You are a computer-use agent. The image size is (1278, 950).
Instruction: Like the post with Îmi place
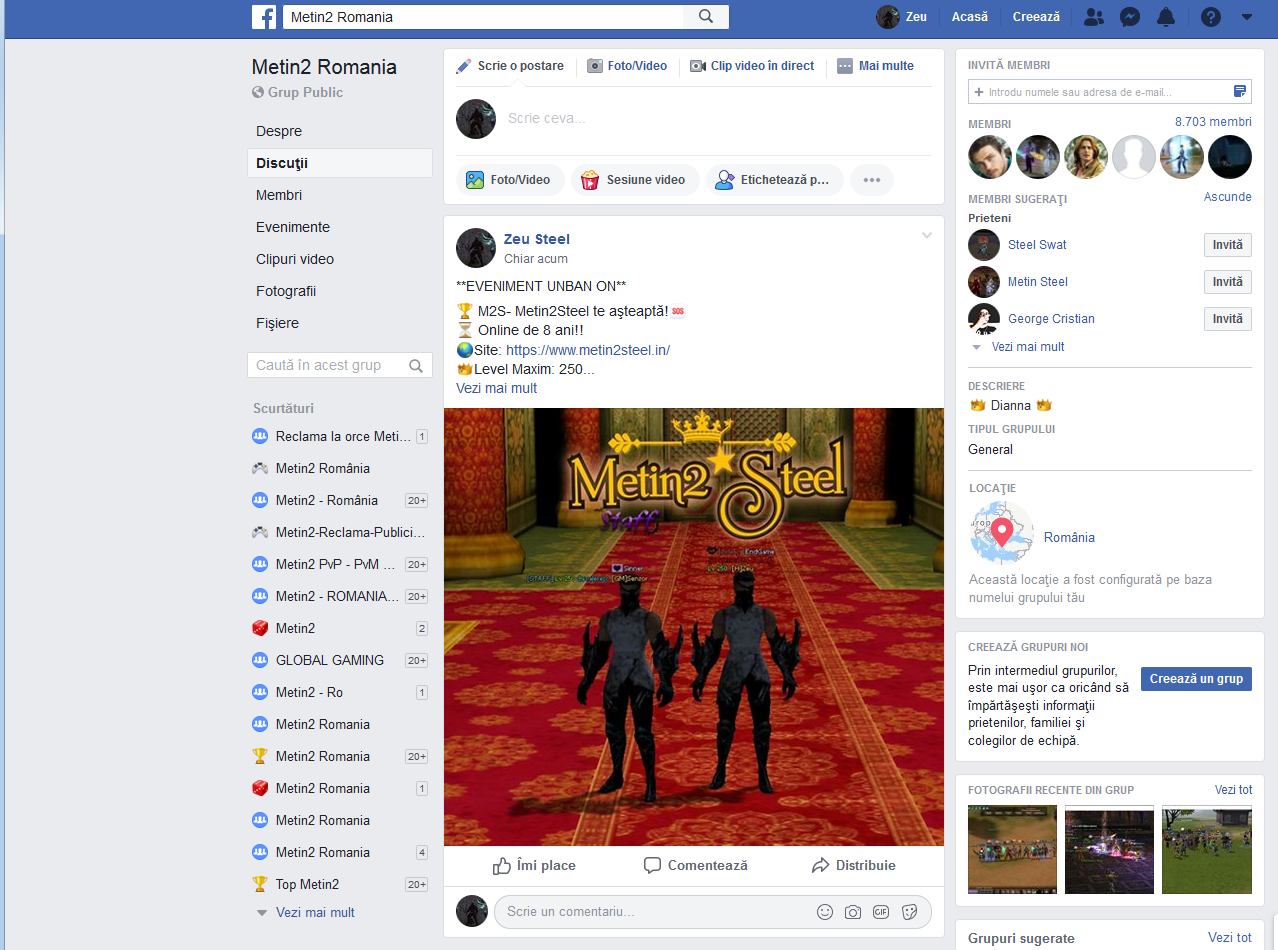[534, 865]
